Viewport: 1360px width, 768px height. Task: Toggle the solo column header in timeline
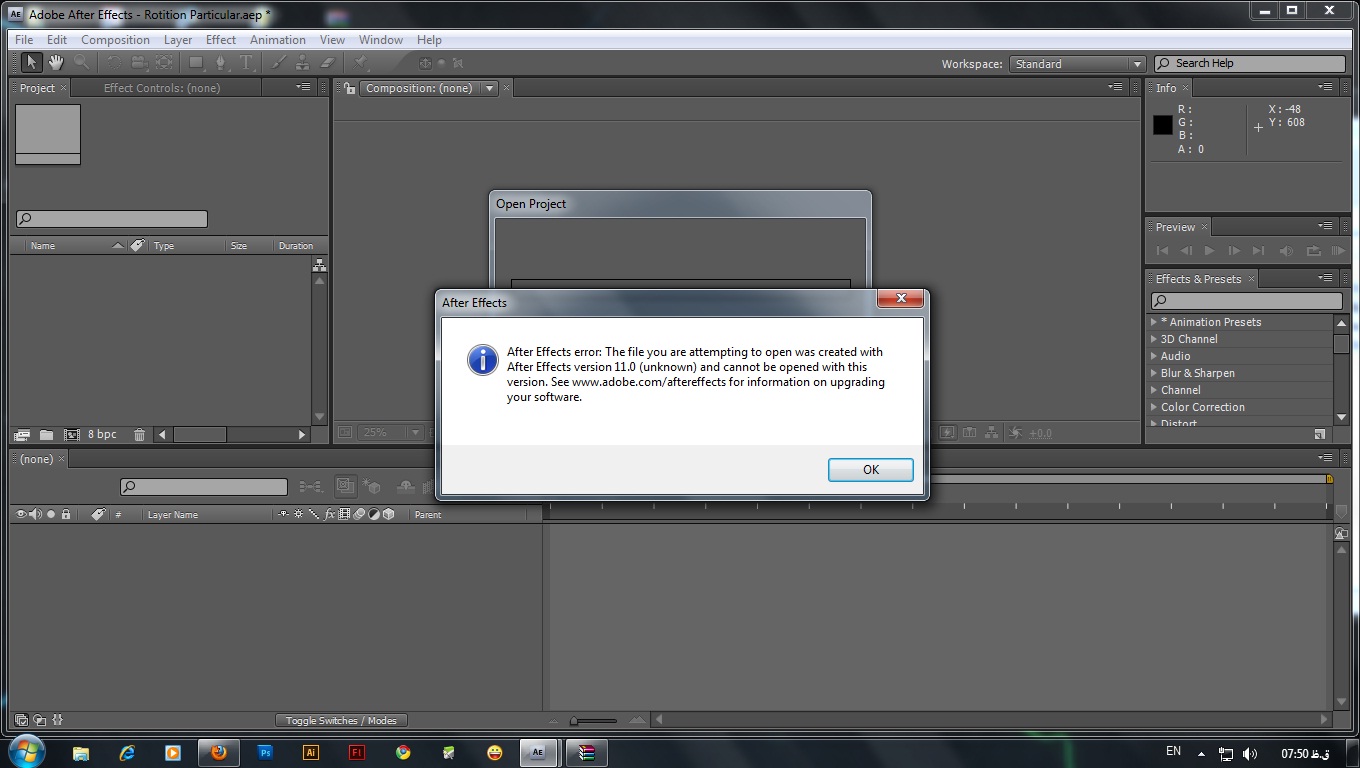click(51, 514)
